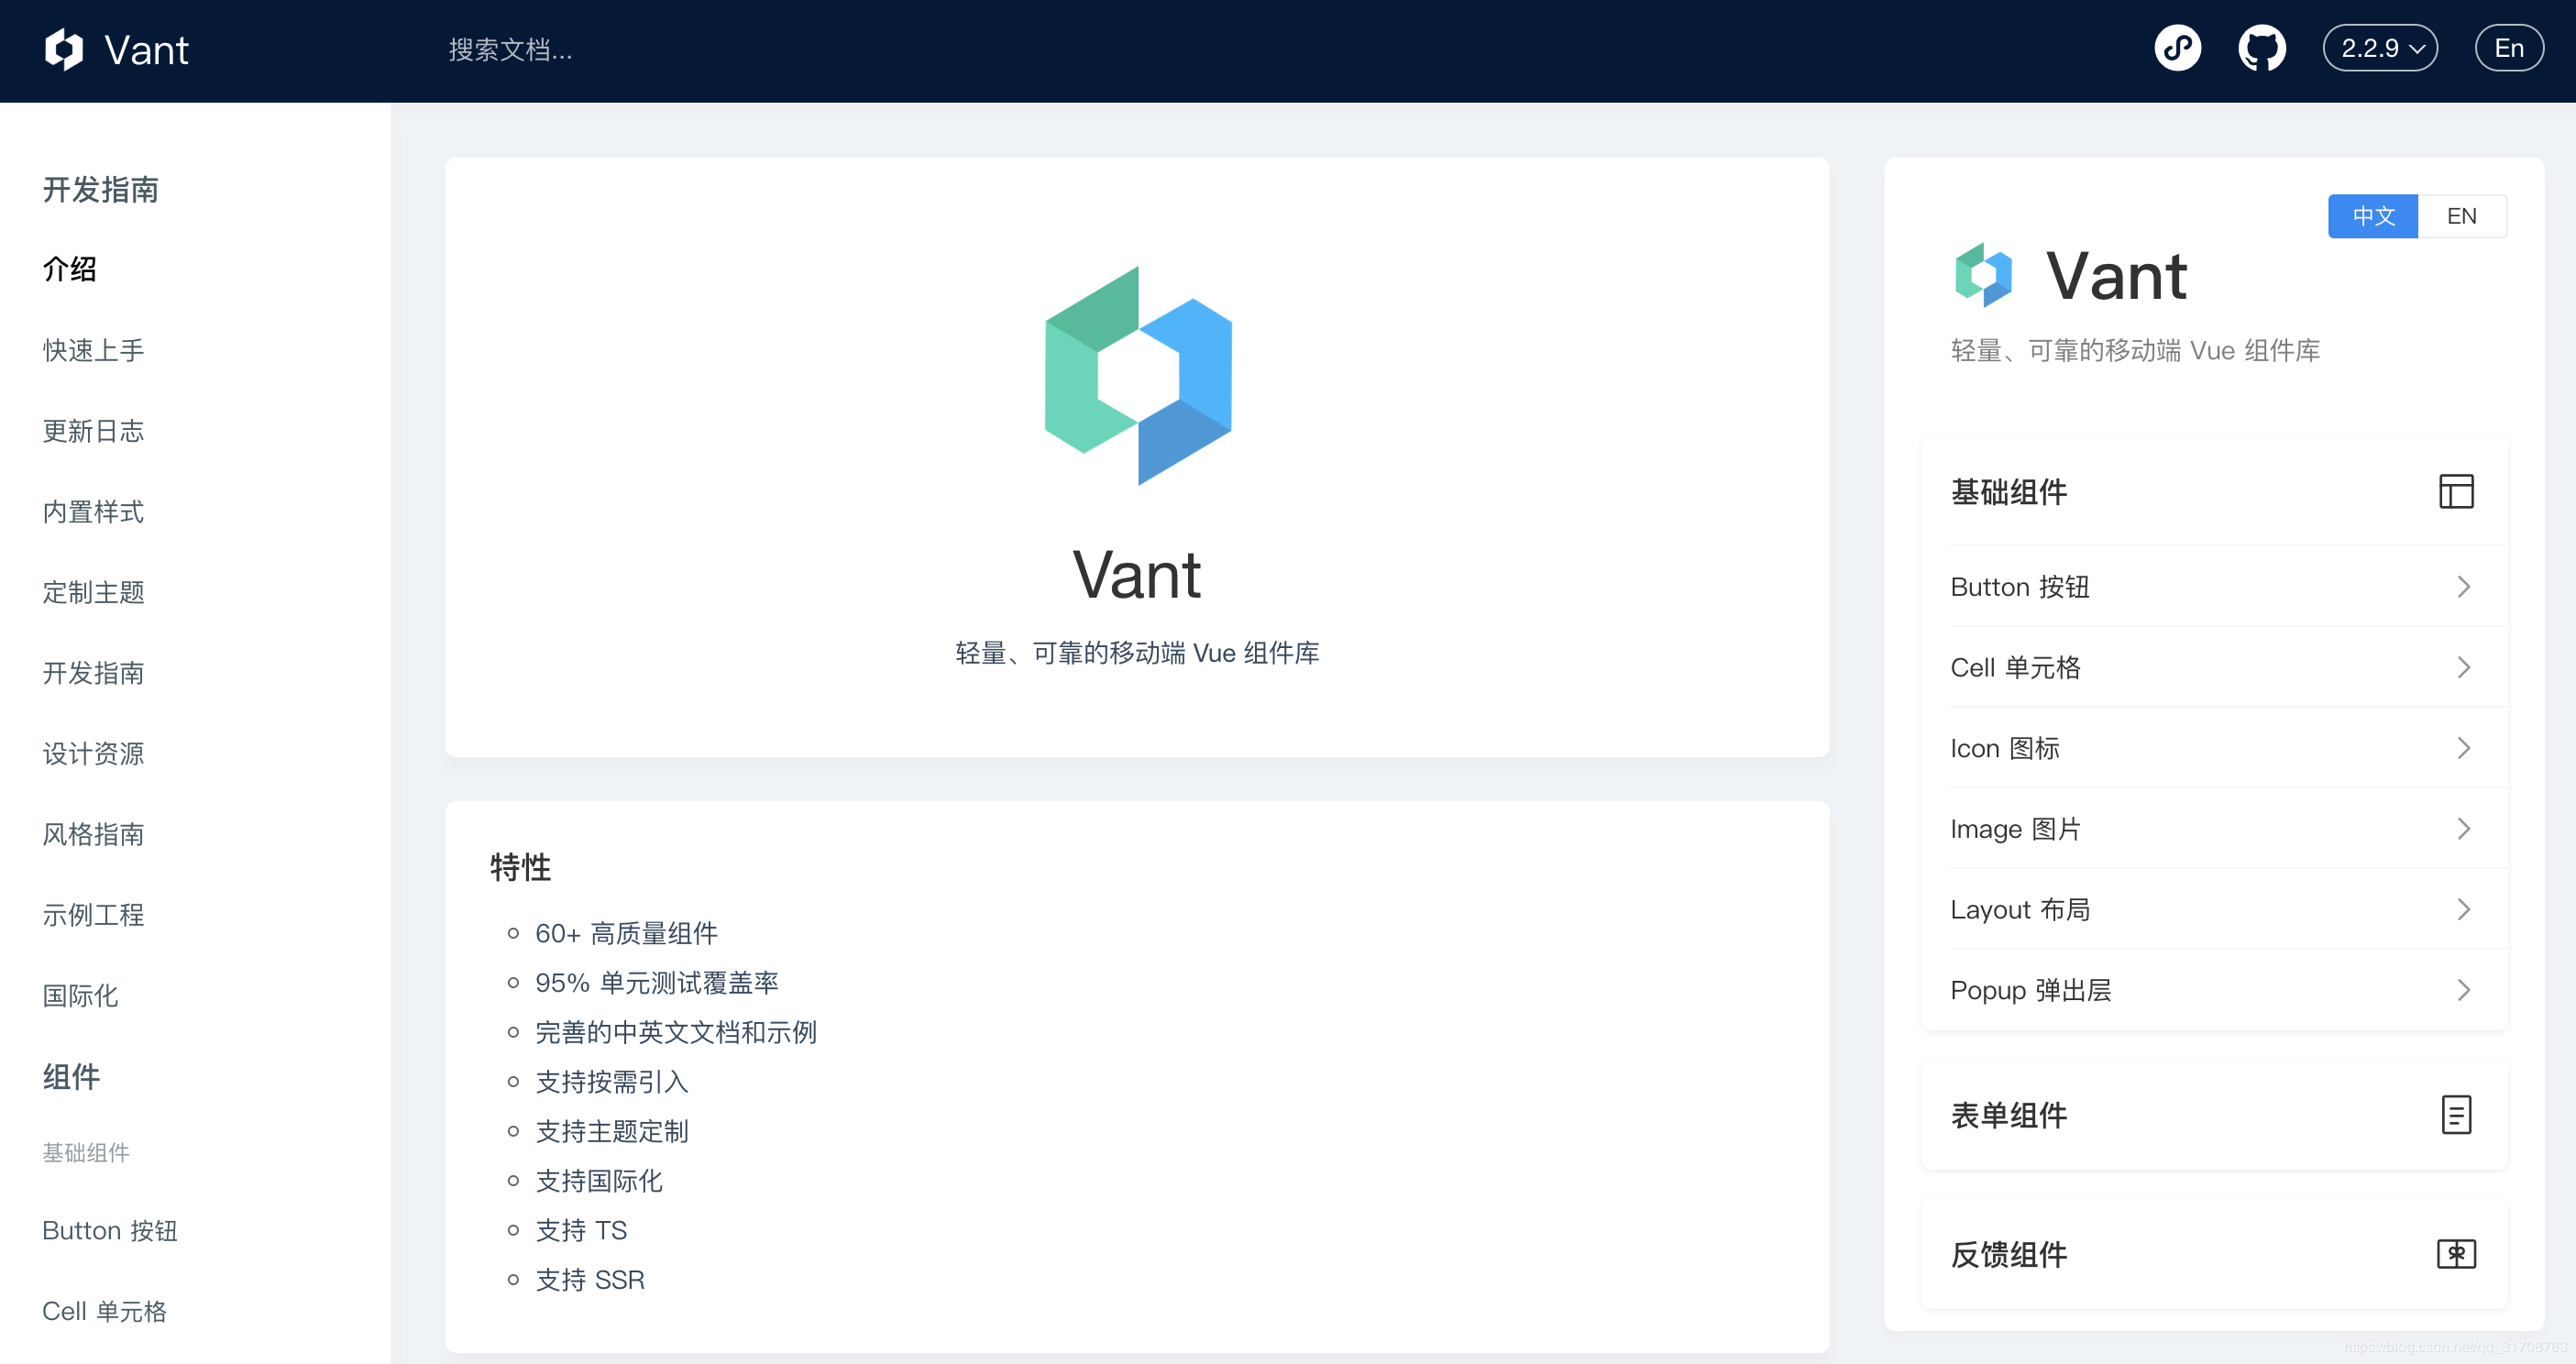Open the mini program link icon

coord(2177,48)
